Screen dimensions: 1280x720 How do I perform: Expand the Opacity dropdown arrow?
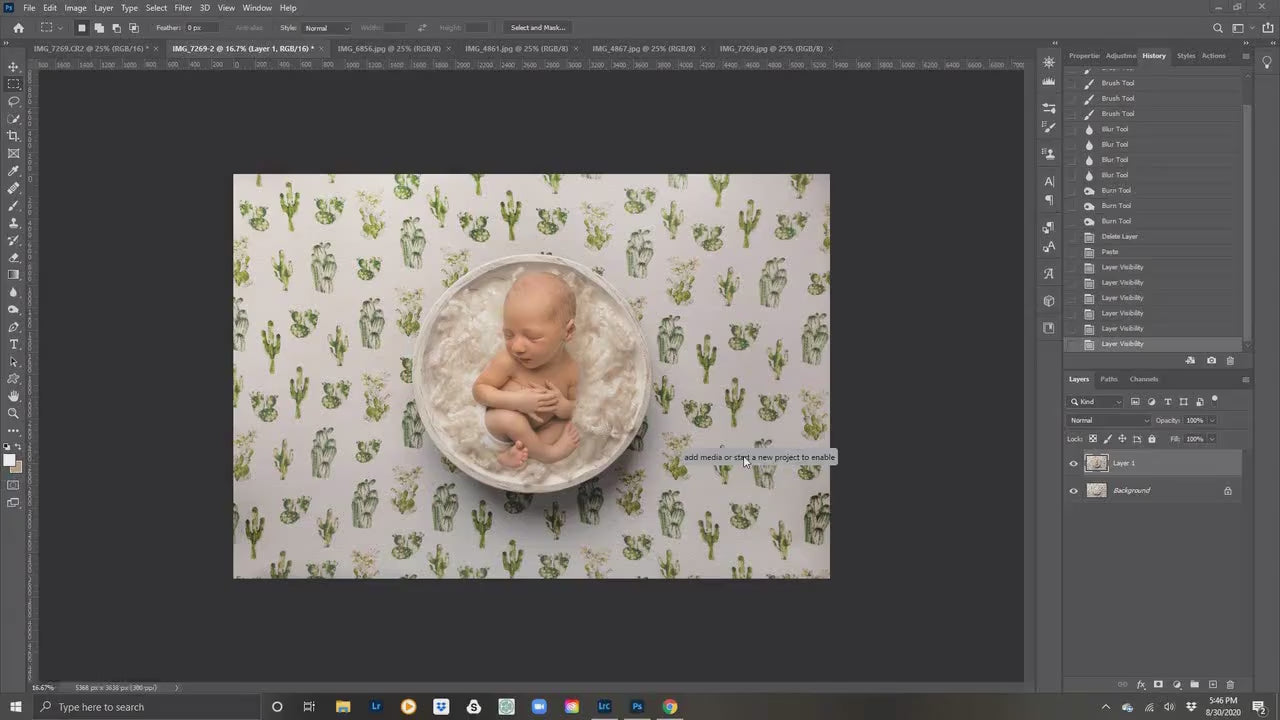(1211, 420)
